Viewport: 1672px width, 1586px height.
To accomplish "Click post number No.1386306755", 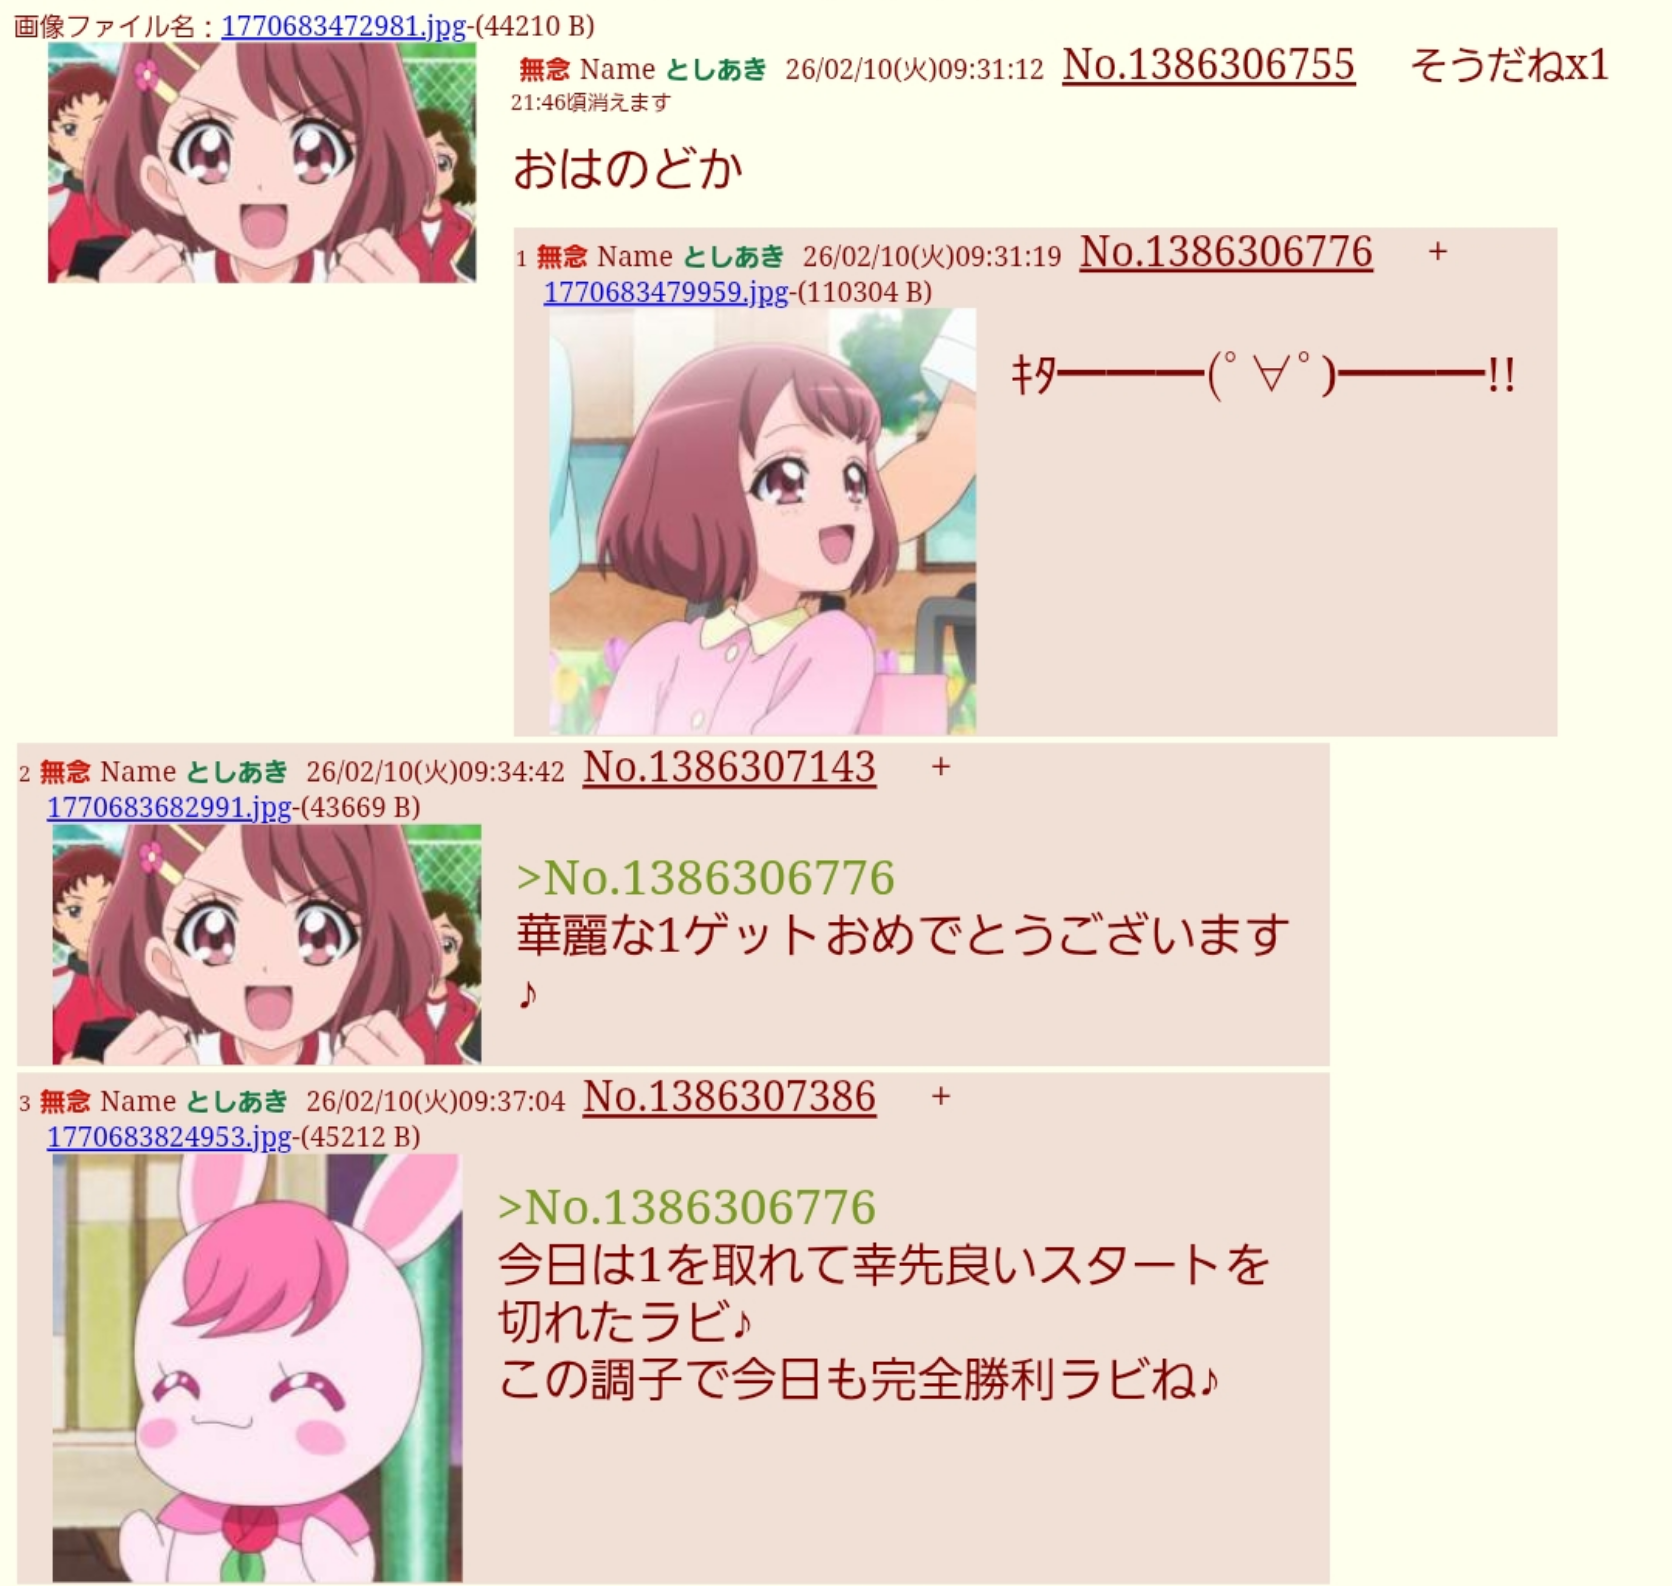I will (1208, 66).
